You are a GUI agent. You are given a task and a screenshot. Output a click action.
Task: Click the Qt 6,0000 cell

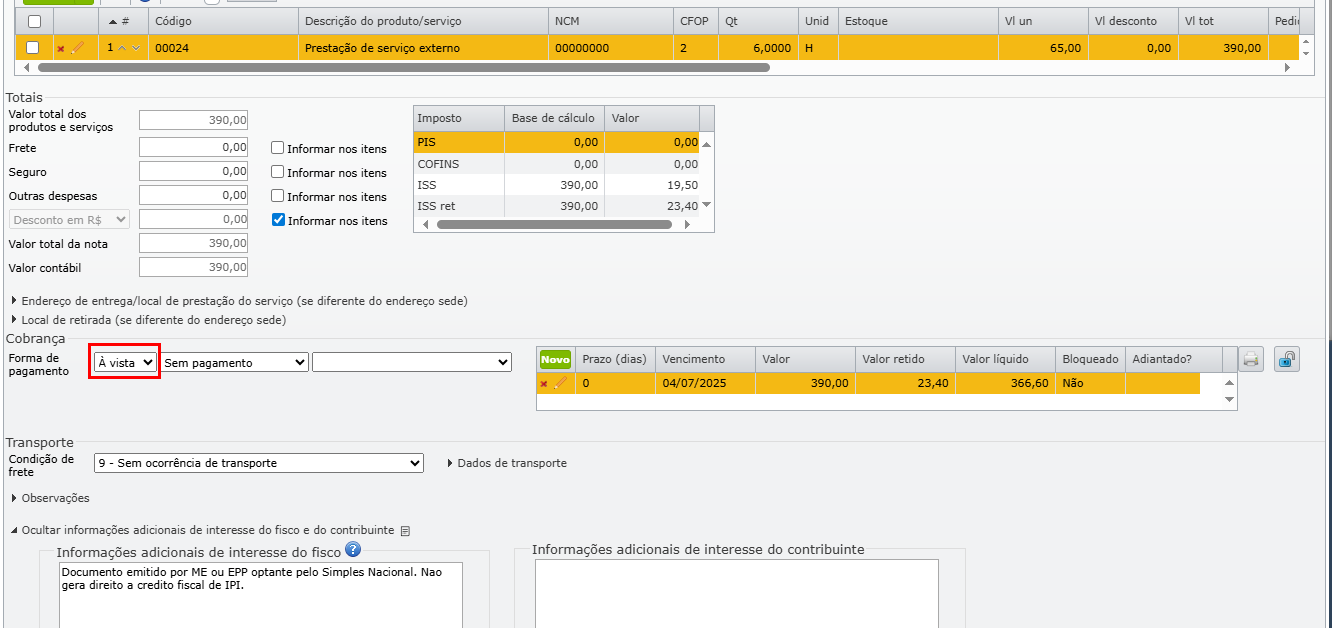(758, 48)
